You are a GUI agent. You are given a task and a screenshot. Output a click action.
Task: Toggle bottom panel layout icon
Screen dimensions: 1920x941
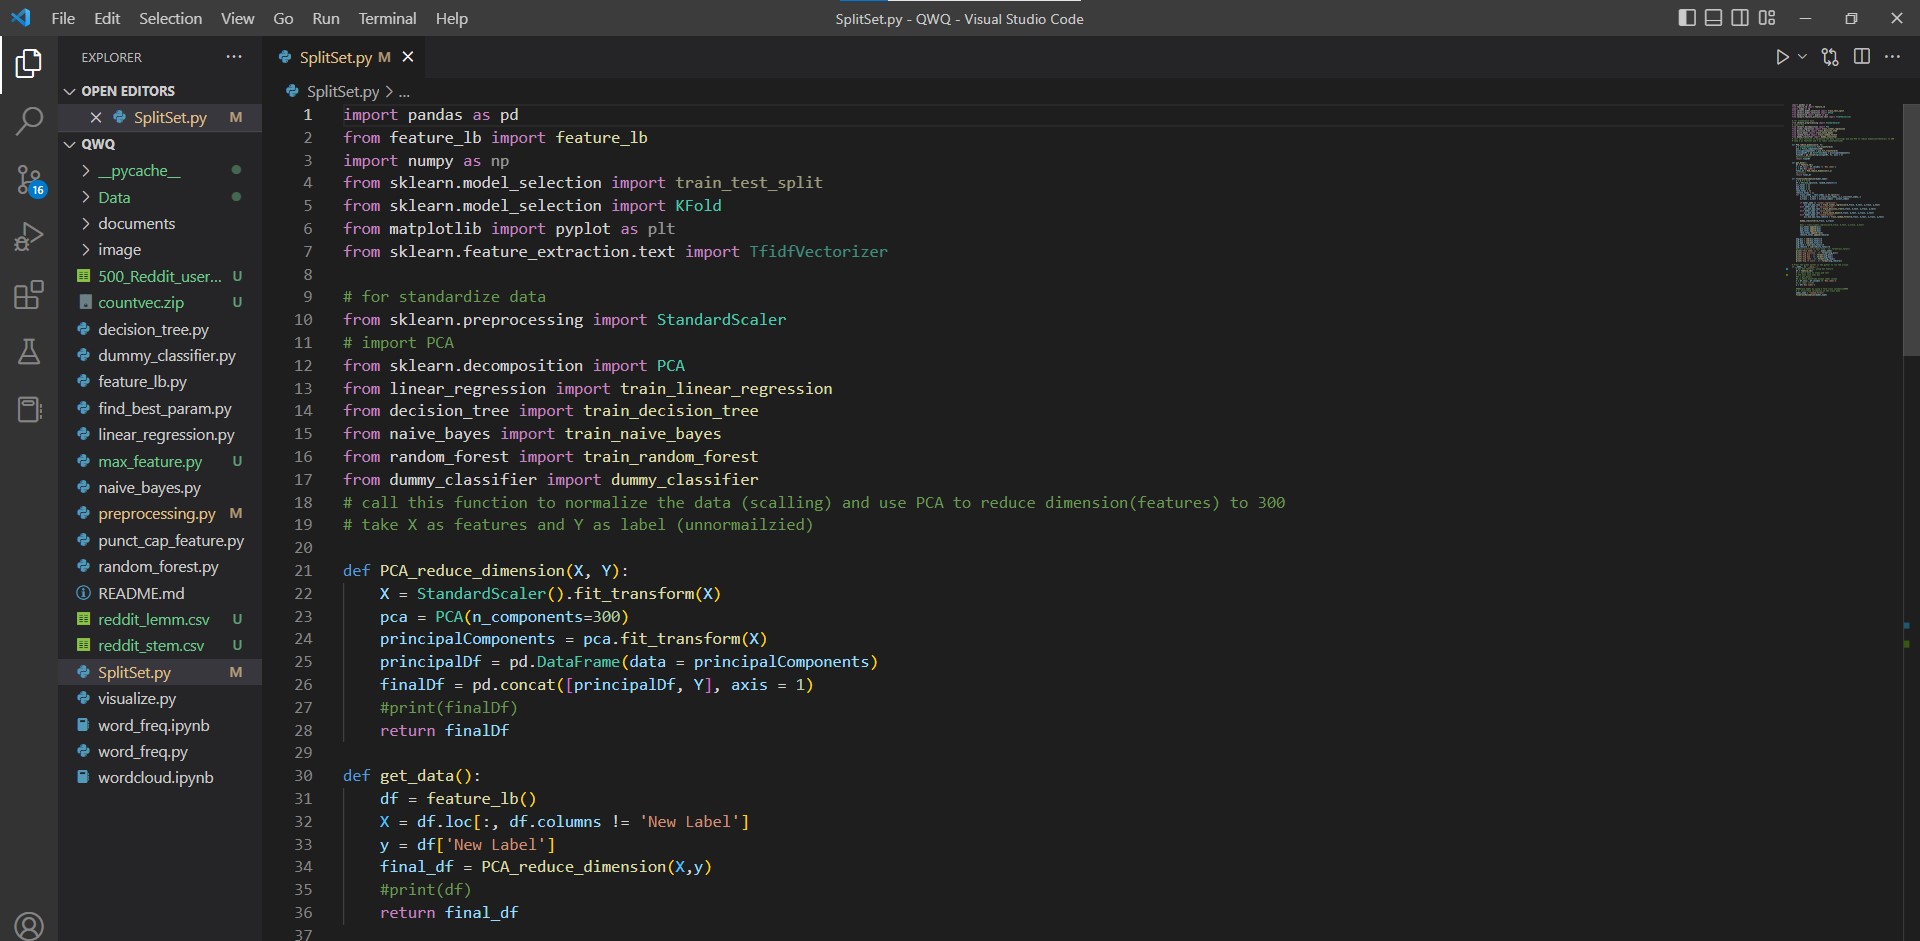pyautogui.click(x=1713, y=18)
